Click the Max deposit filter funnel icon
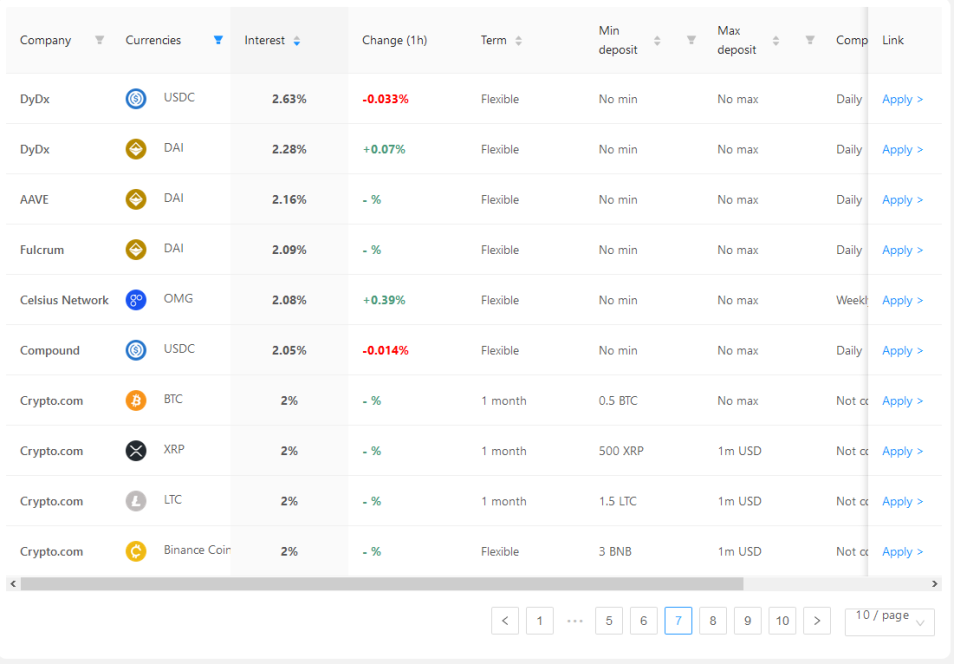954x664 pixels. pyautogui.click(x=810, y=40)
